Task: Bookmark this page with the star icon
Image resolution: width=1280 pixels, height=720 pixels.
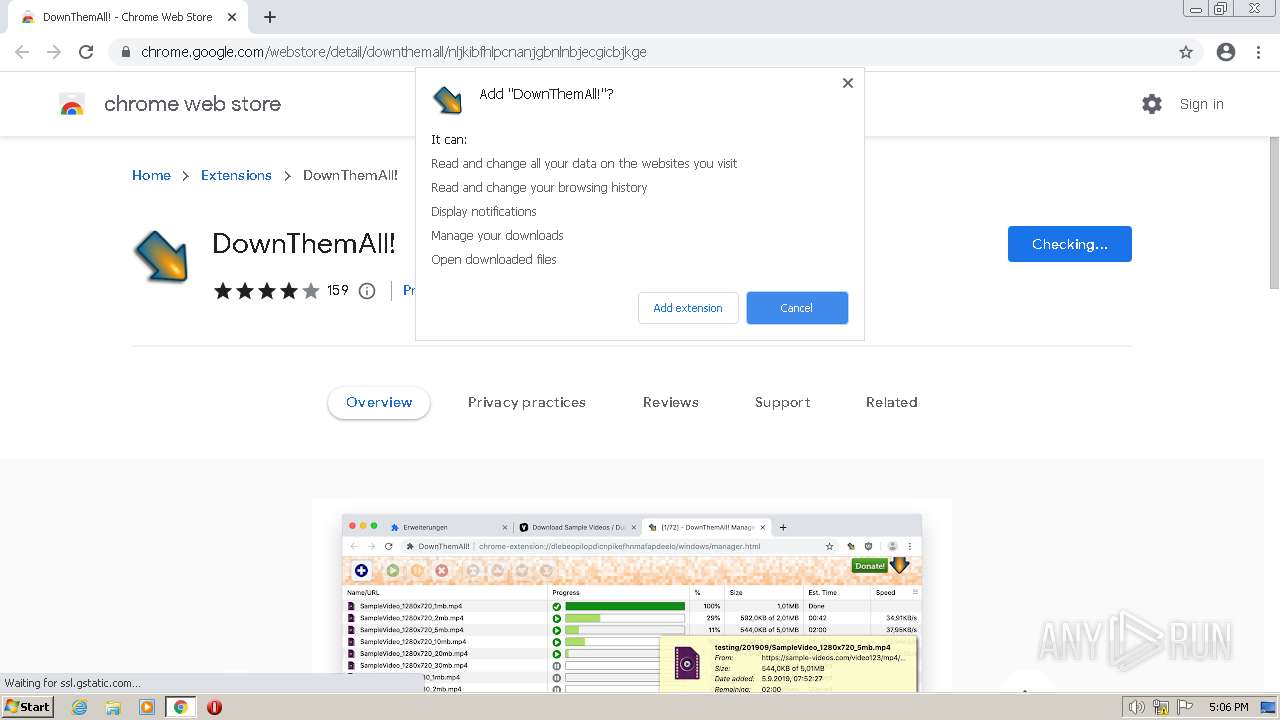Action: 1186,52
